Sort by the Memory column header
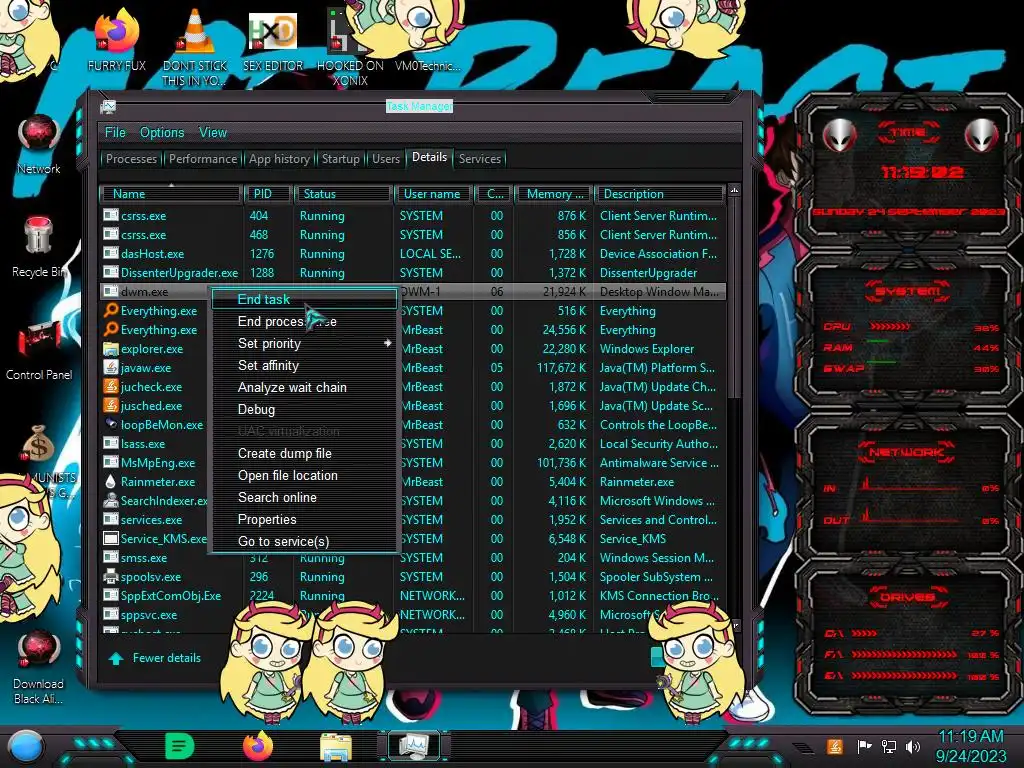The width and height of the screenshot is (1024, 768). (x=554, y=194)
